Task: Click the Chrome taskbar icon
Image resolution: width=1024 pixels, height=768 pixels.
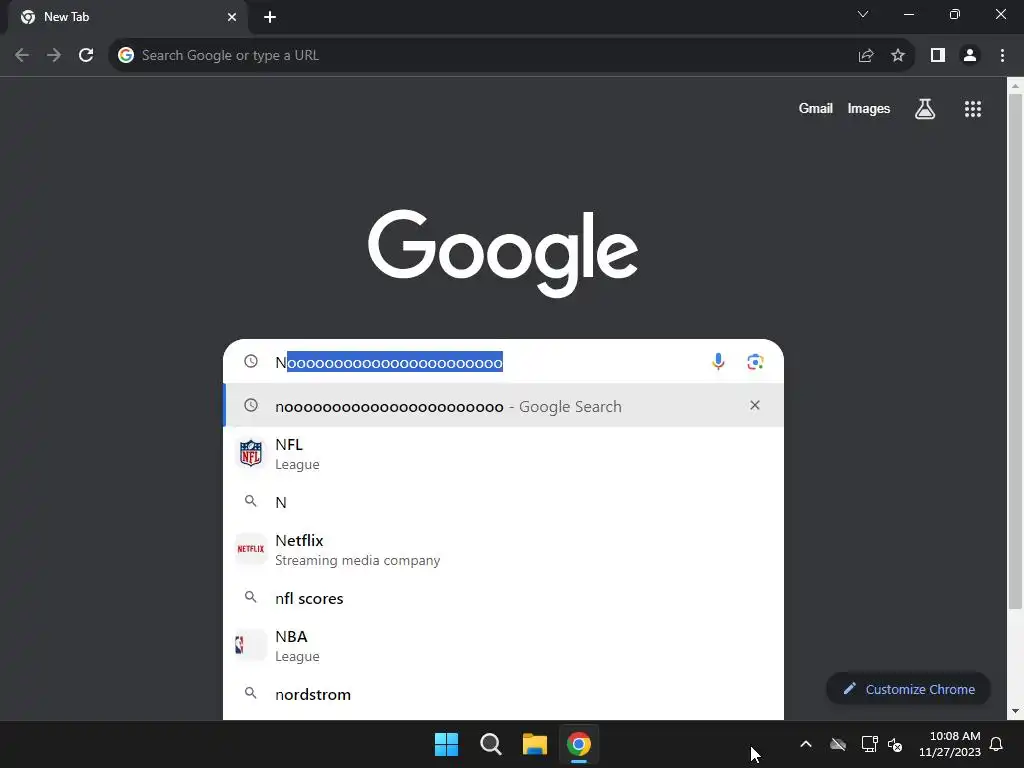Action: pyautogui.click(x=579, y=744)
